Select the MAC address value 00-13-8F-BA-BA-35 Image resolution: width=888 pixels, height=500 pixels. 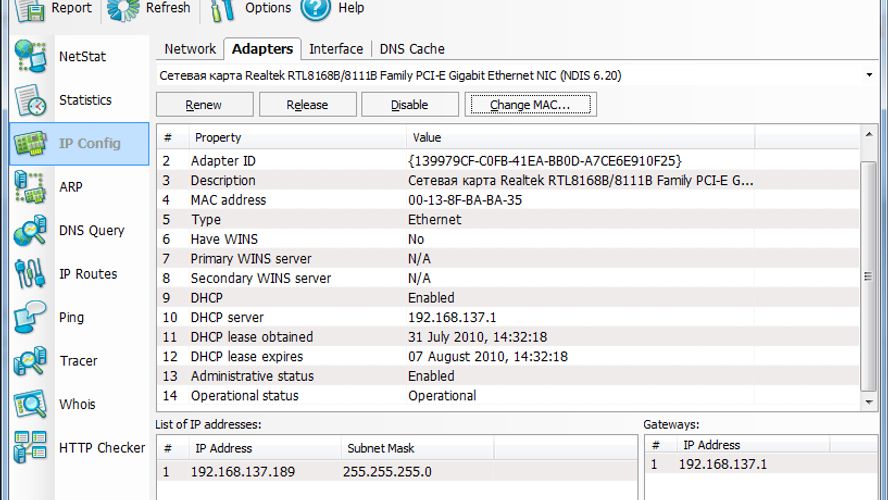465,200
